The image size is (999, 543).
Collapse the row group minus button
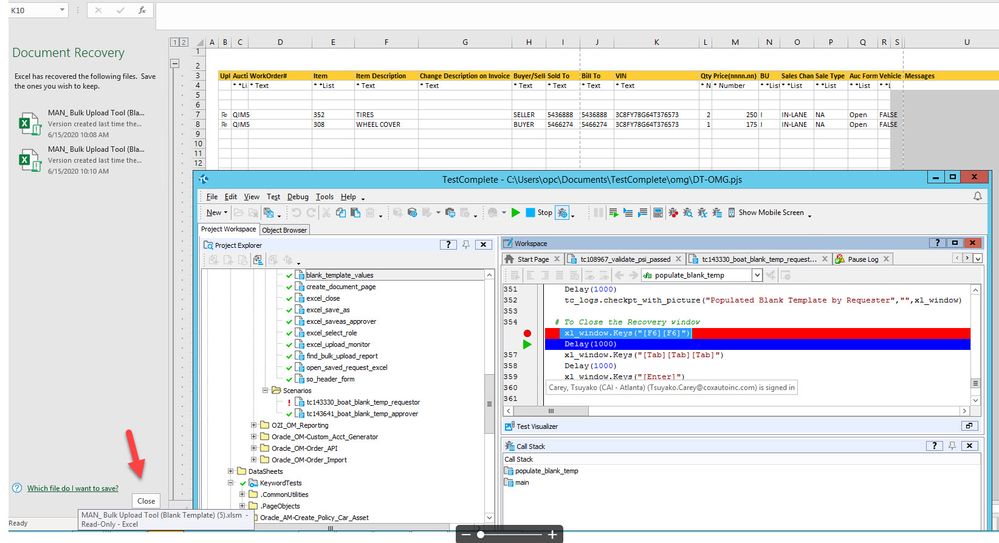(x=177, y=63)
